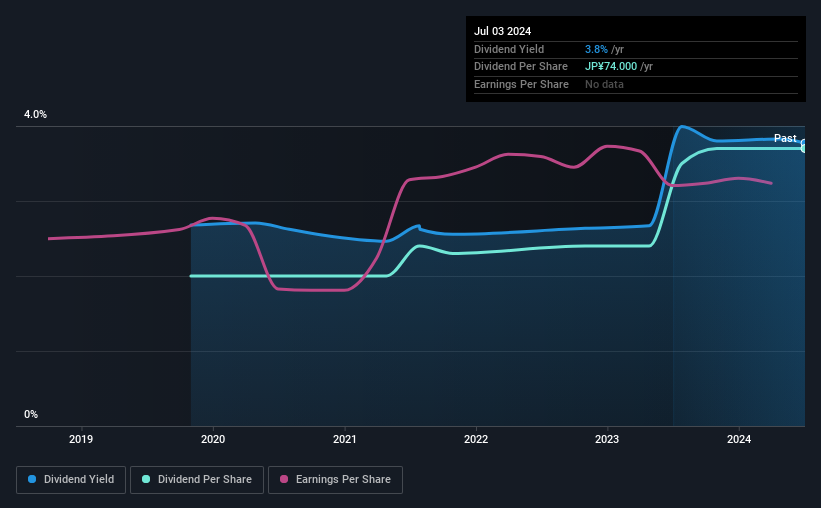This screenshot has height=508, width=821.
Task: Select the 2023 x-axis label
Action: [x=607, y=439]
